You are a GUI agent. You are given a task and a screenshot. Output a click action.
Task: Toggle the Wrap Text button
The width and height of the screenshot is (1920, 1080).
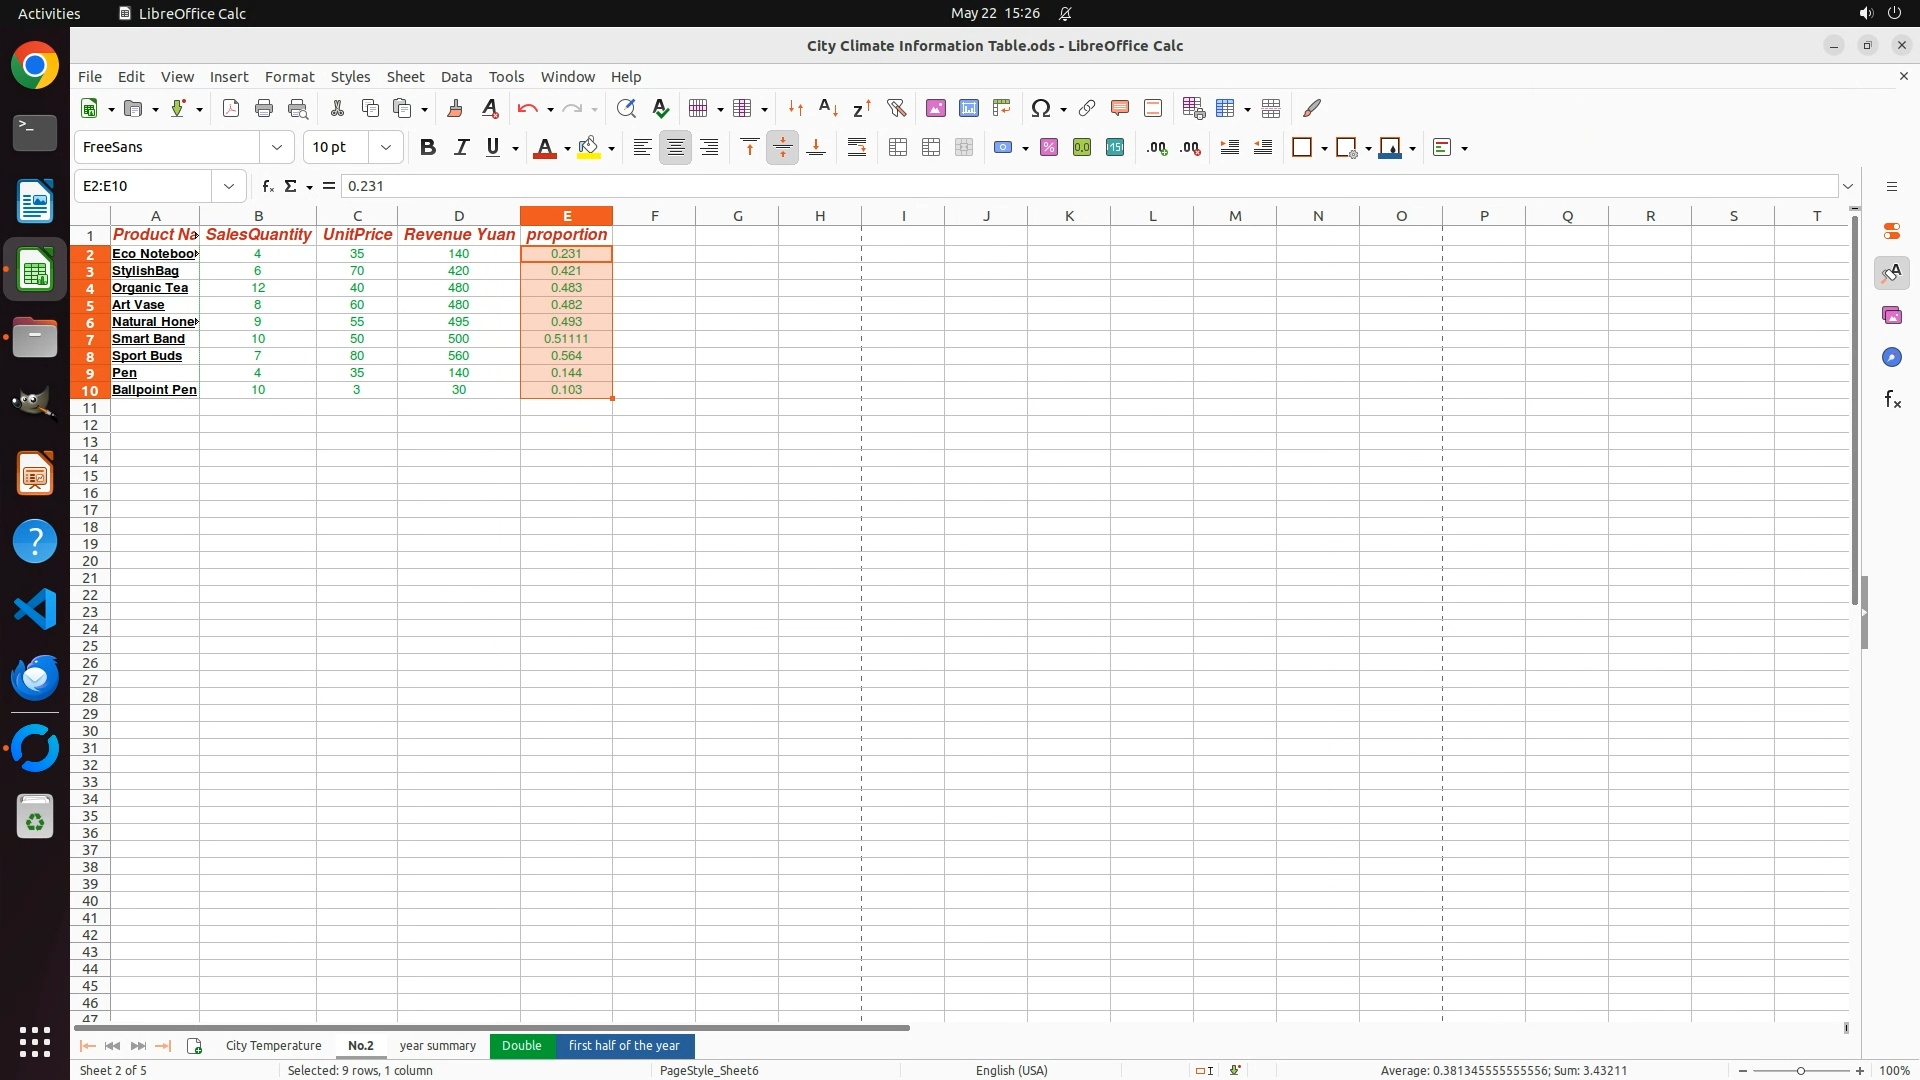coord(857,148)
